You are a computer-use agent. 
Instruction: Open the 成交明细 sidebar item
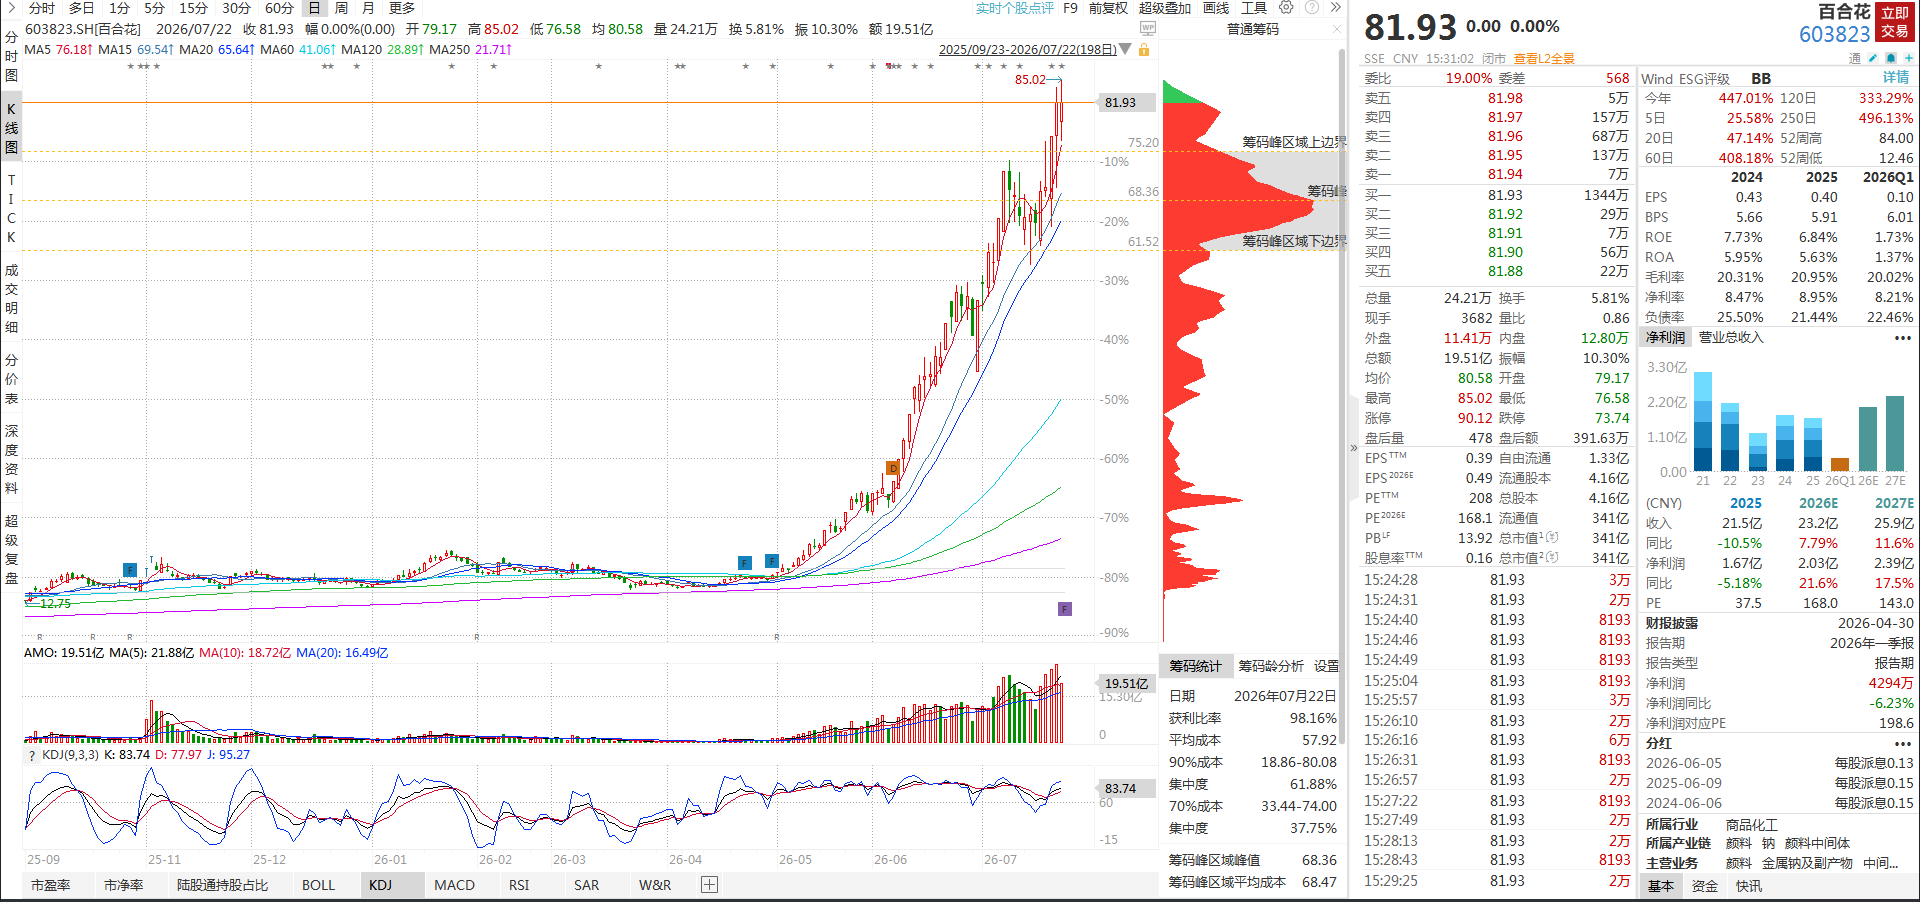coord(11,298)
